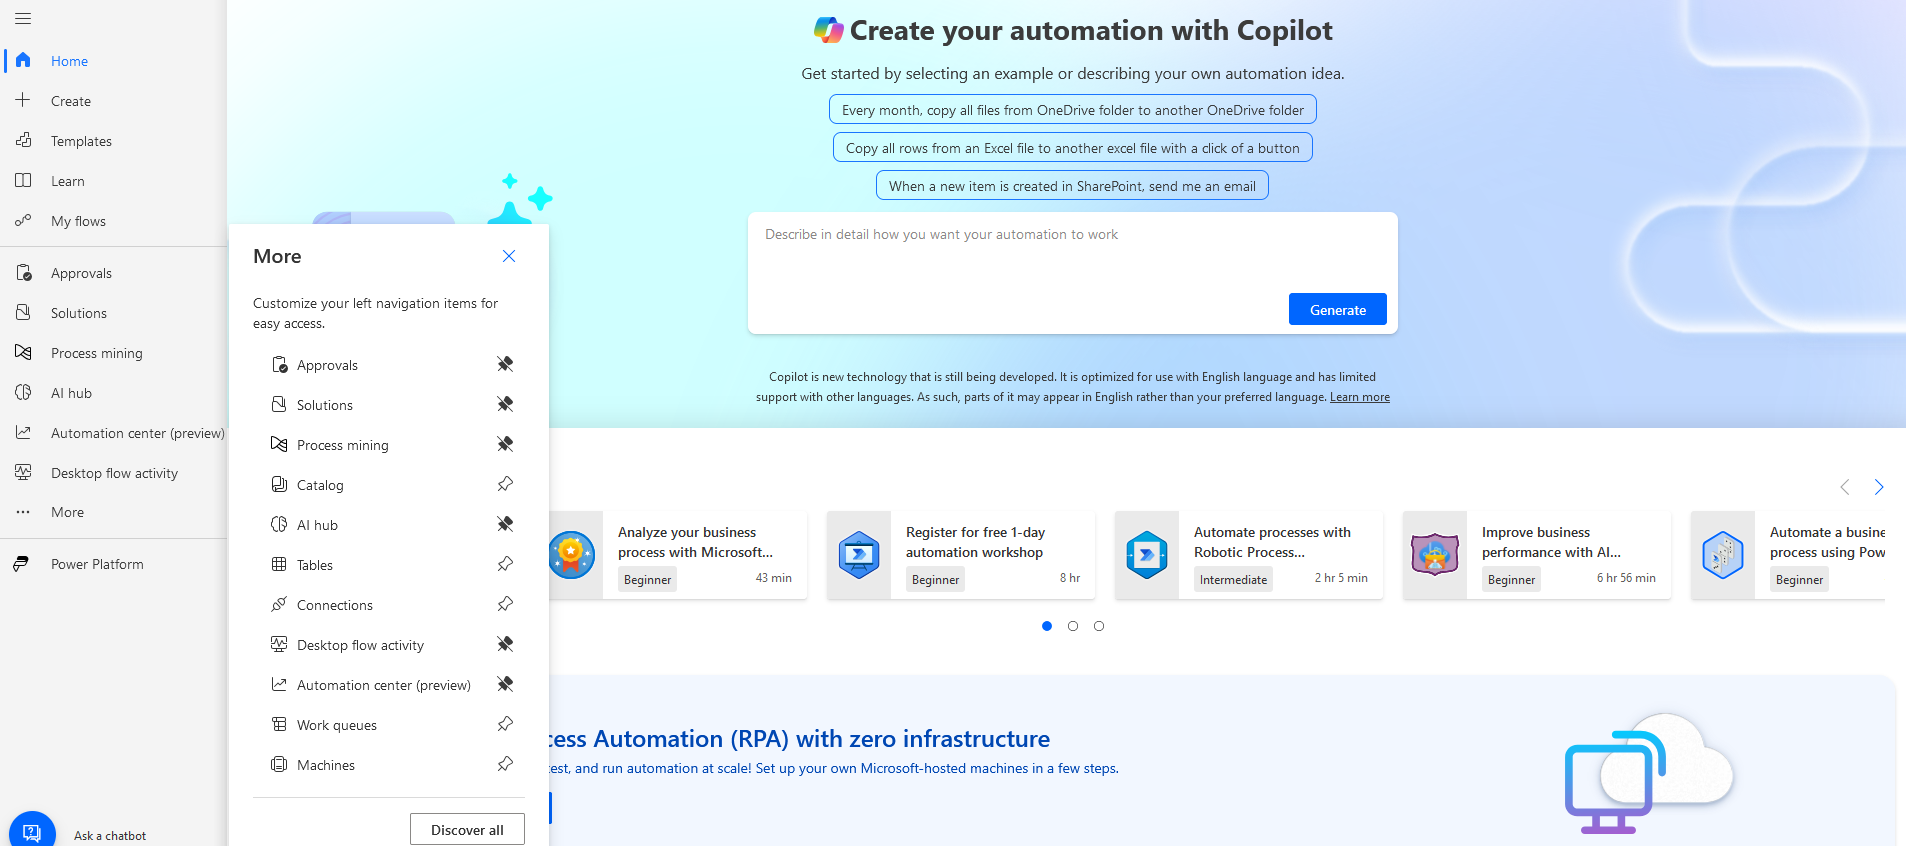1906x846 pixels.
Task: Click the Tables grid icon in More panel
Action: pos(279,564)
